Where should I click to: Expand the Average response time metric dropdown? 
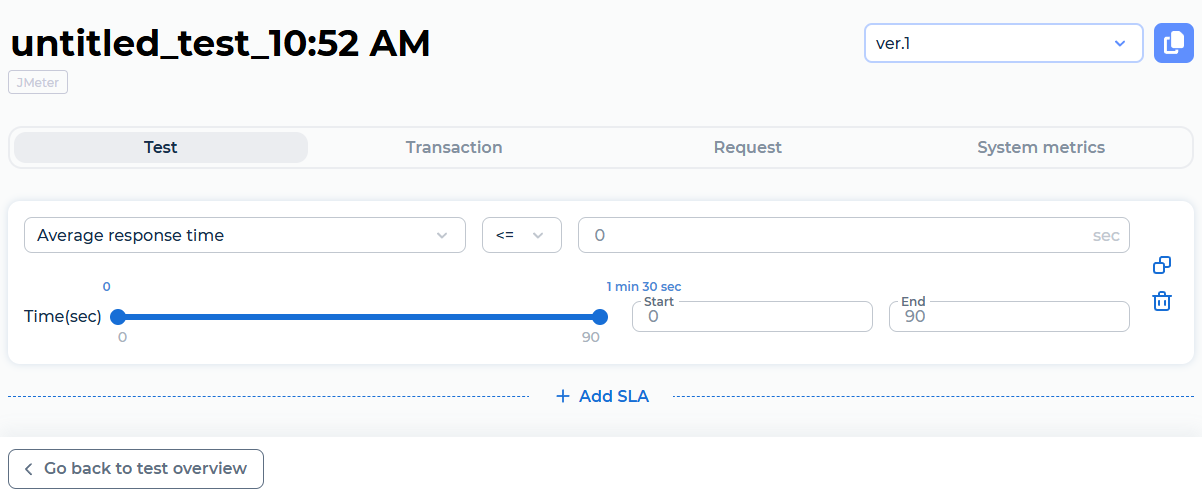point(244,236)
